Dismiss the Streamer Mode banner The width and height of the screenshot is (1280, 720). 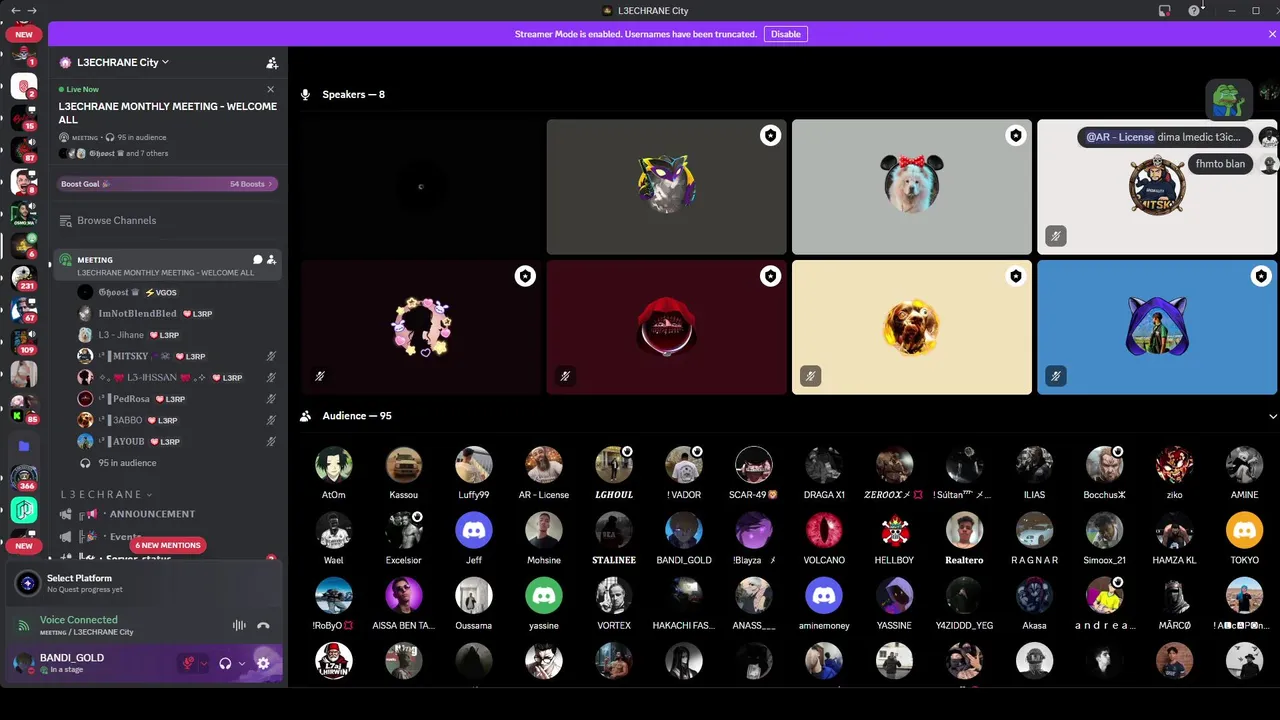(1272, 34)
